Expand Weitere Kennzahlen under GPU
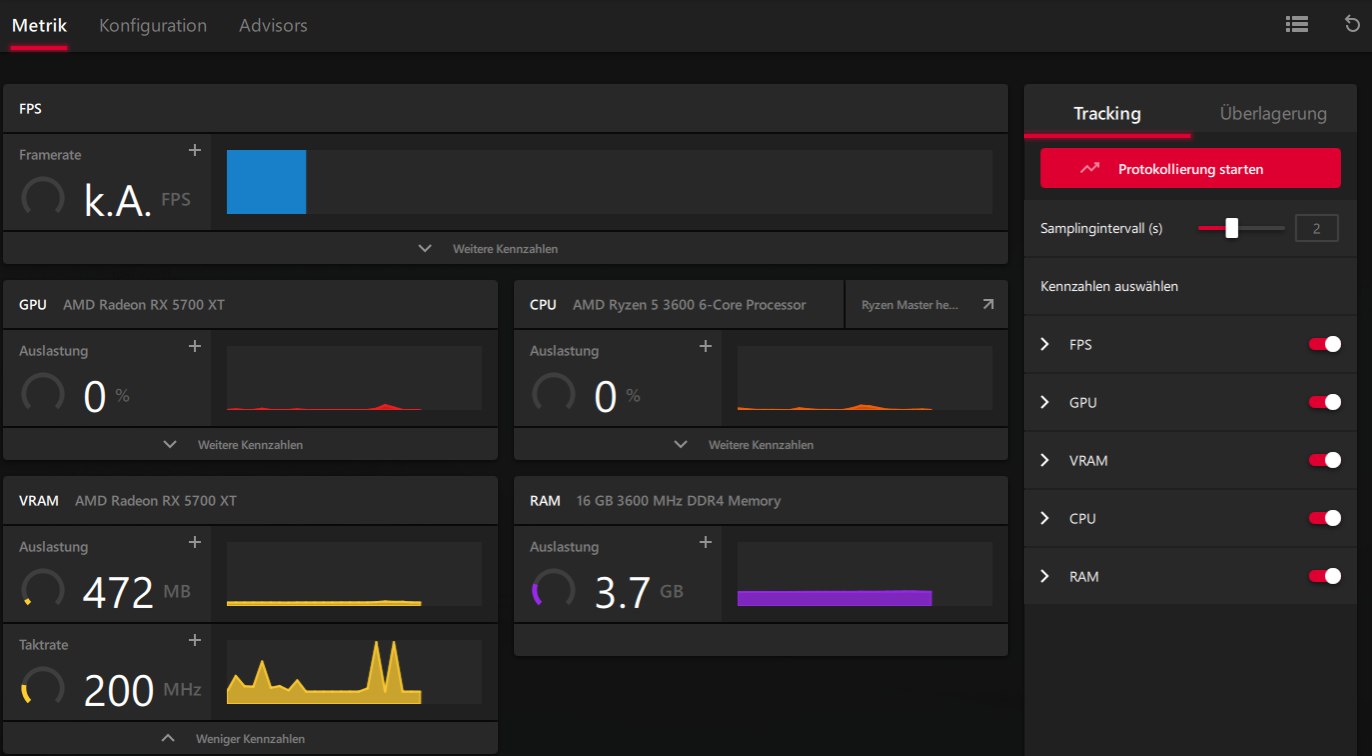The image size is (1372, 756). tap(250, 444)
